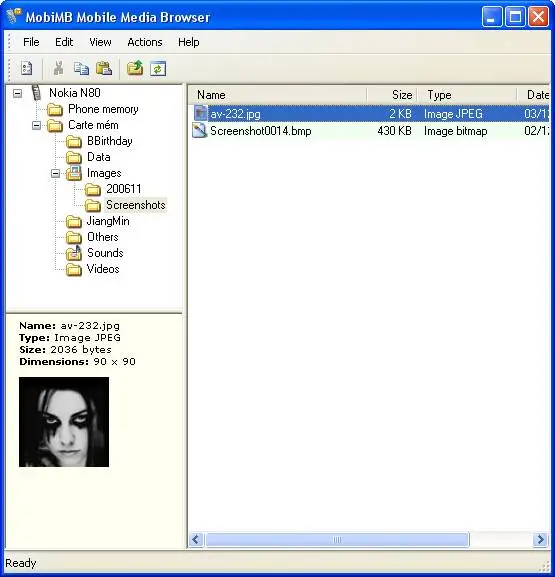Image resolution: width=555 pixels, height=577 pixels.
Task: Sort by the Type column header
Action: pyautogui.click(x=467, y=95)
